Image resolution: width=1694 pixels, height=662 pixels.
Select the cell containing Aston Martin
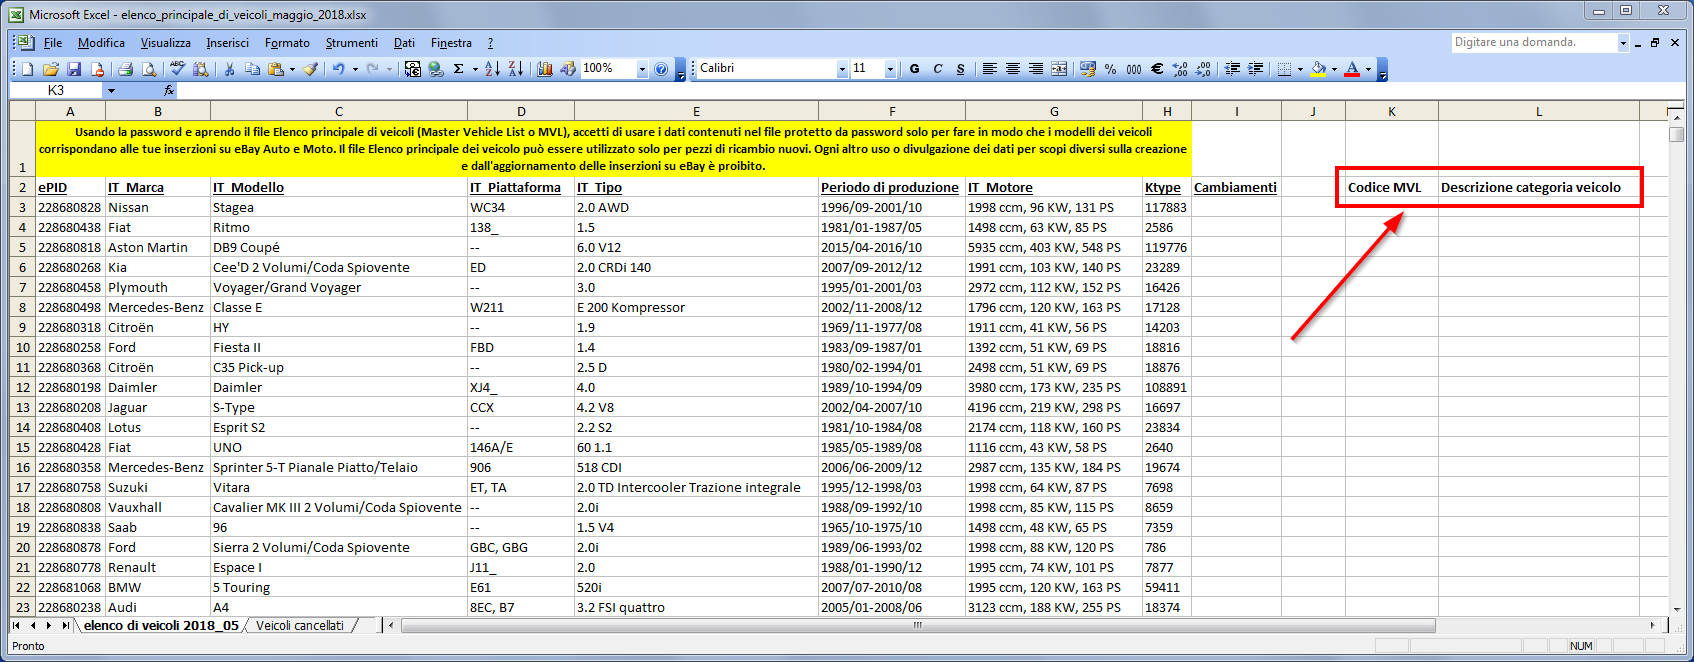[157, 247]
